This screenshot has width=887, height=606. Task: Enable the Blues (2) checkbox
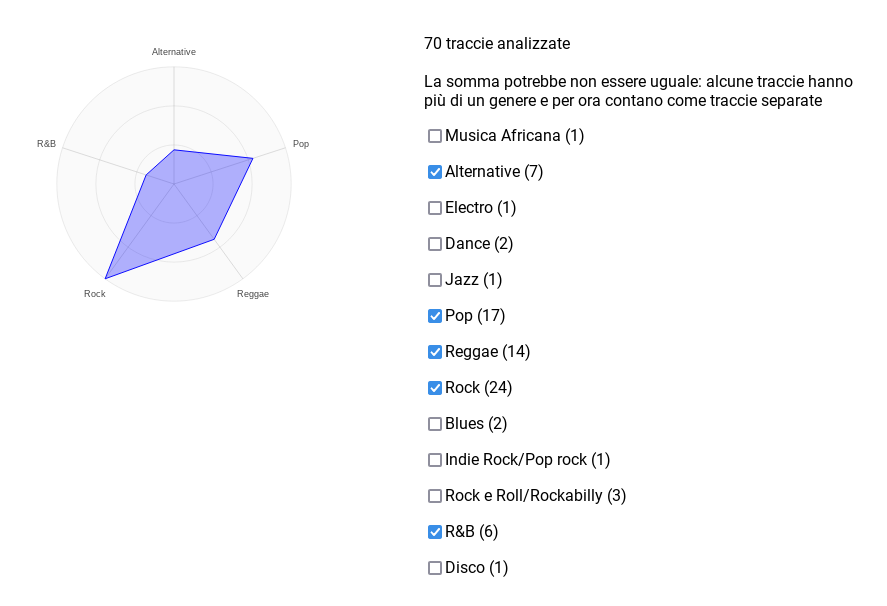[x=434, y=423]
